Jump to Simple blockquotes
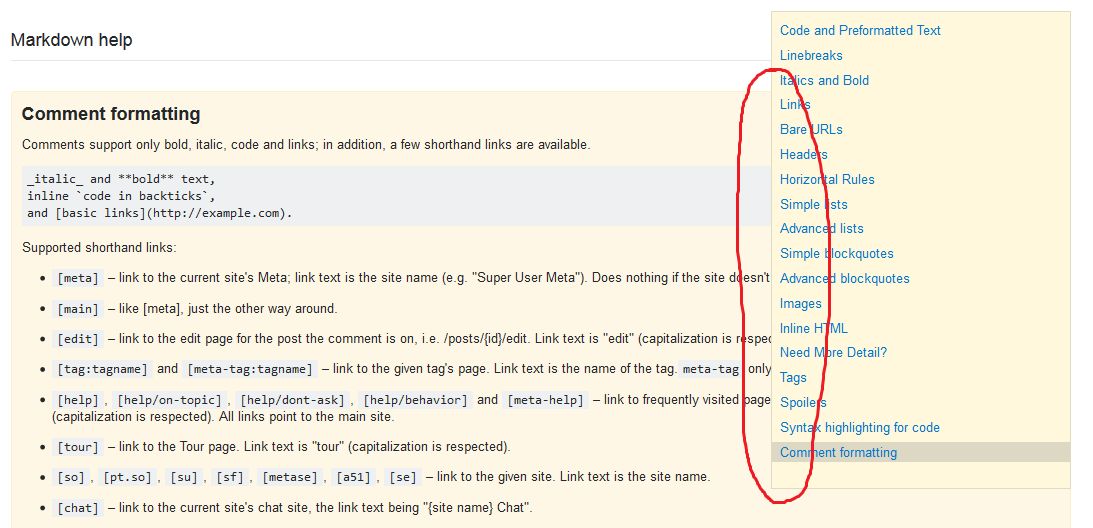The width and height of the screenshot is (1093, 528). click(836, 254)
